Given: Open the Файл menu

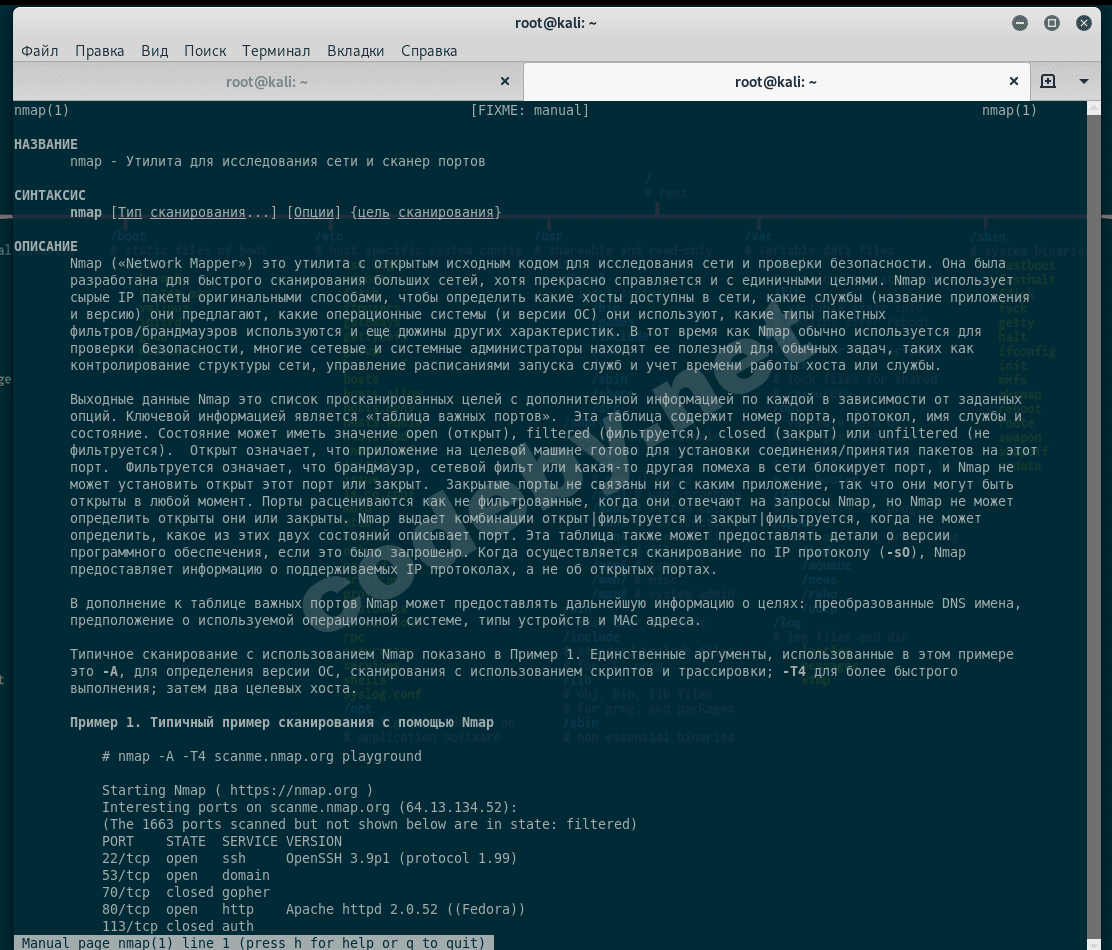Looking at the screenshot, I should (x=40, y=51).
